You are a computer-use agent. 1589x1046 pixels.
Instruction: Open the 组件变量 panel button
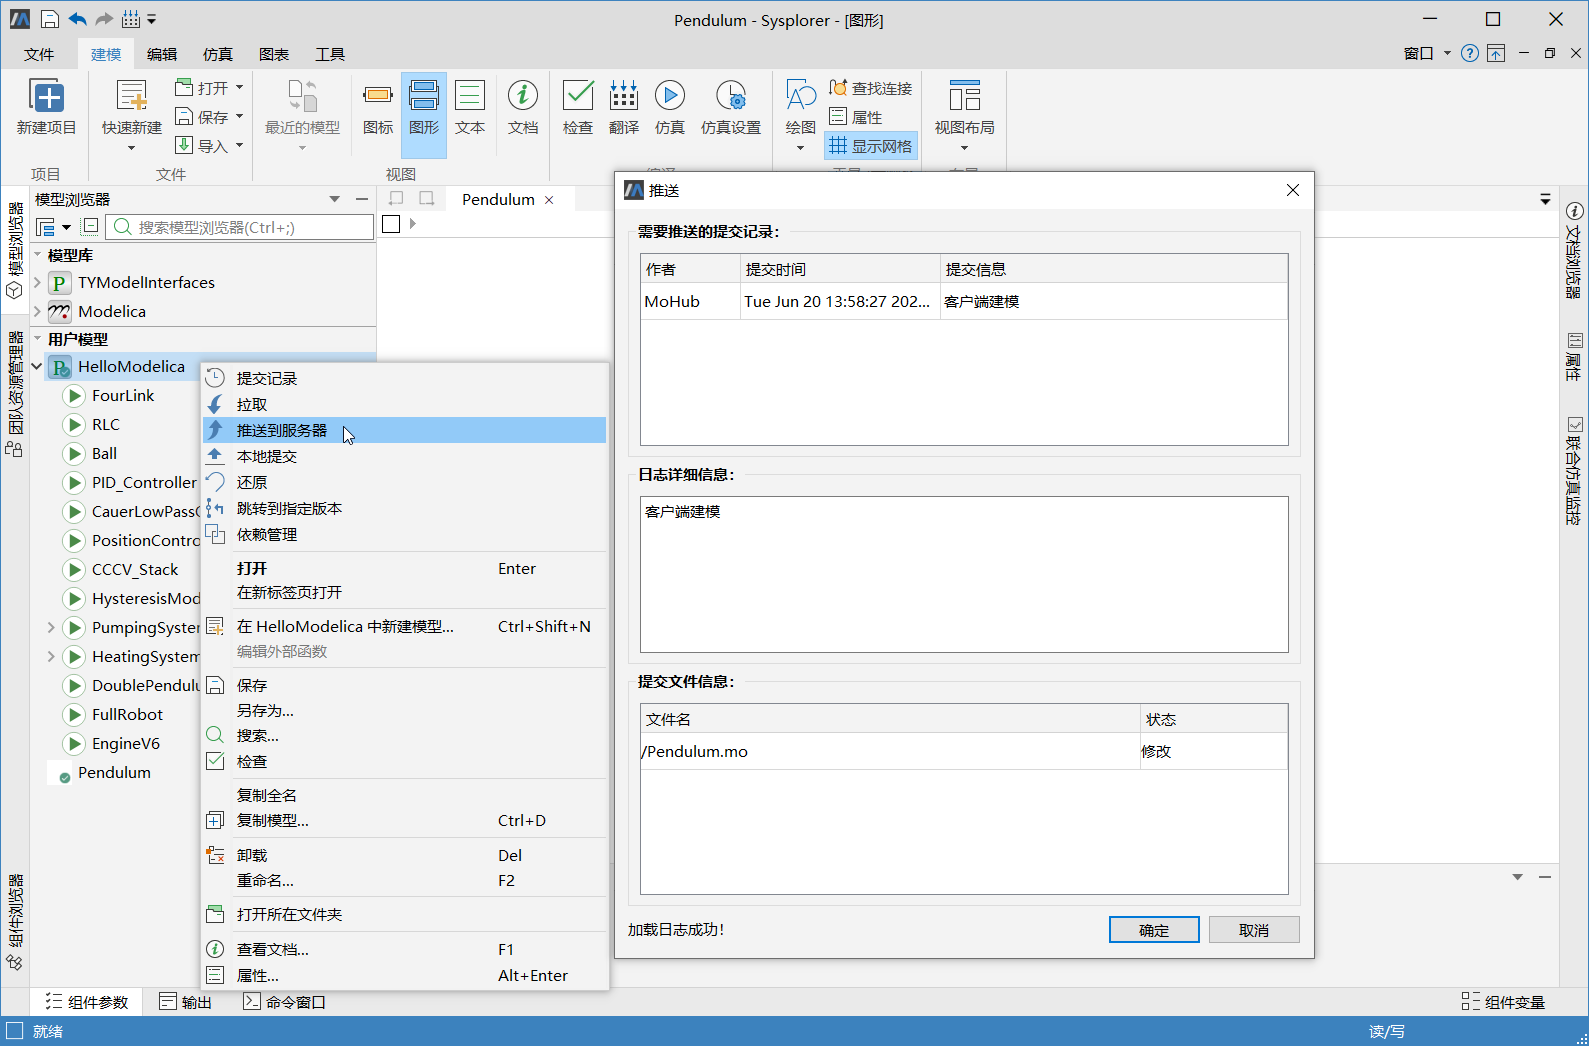coord(1503,1002)
